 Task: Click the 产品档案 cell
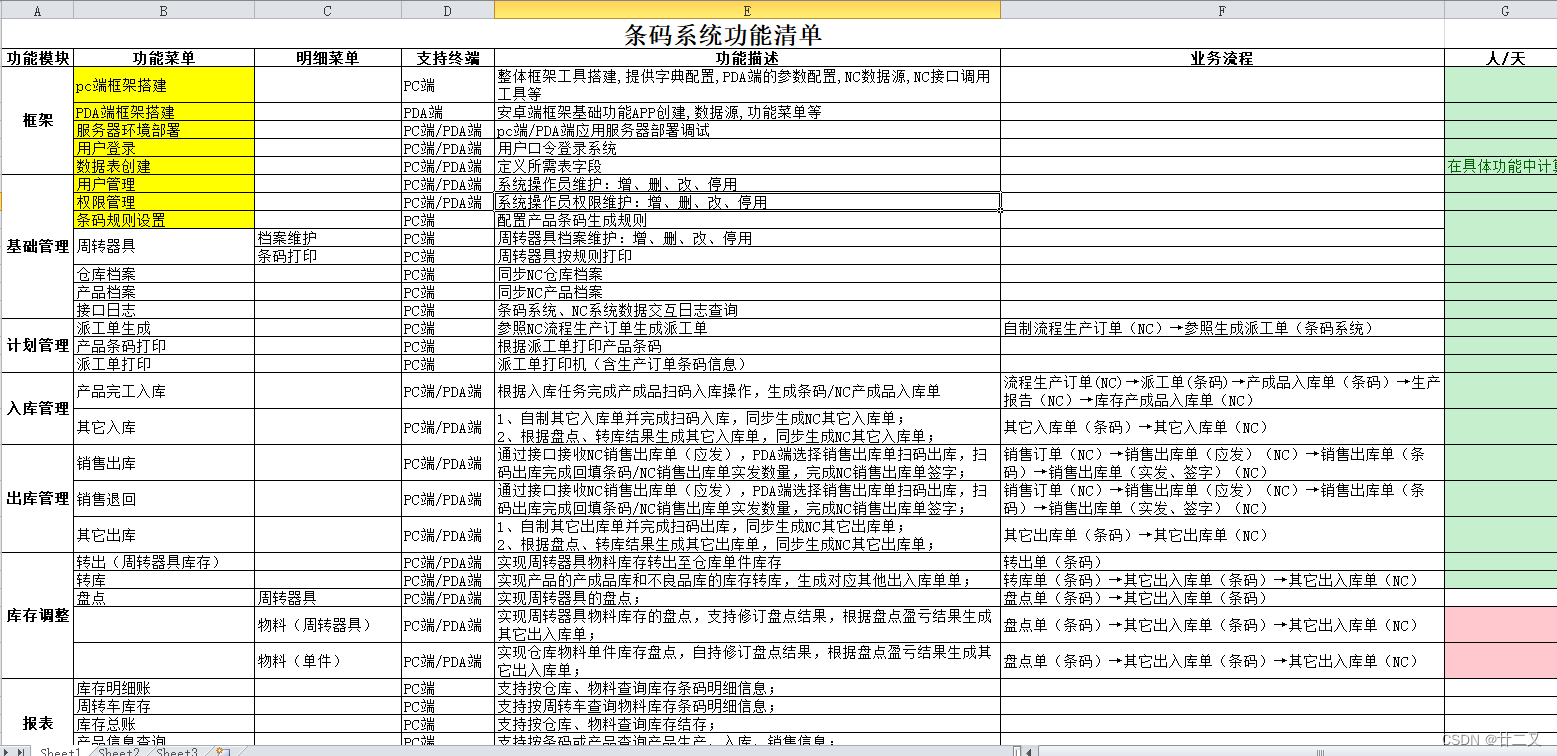click(164, 292)
